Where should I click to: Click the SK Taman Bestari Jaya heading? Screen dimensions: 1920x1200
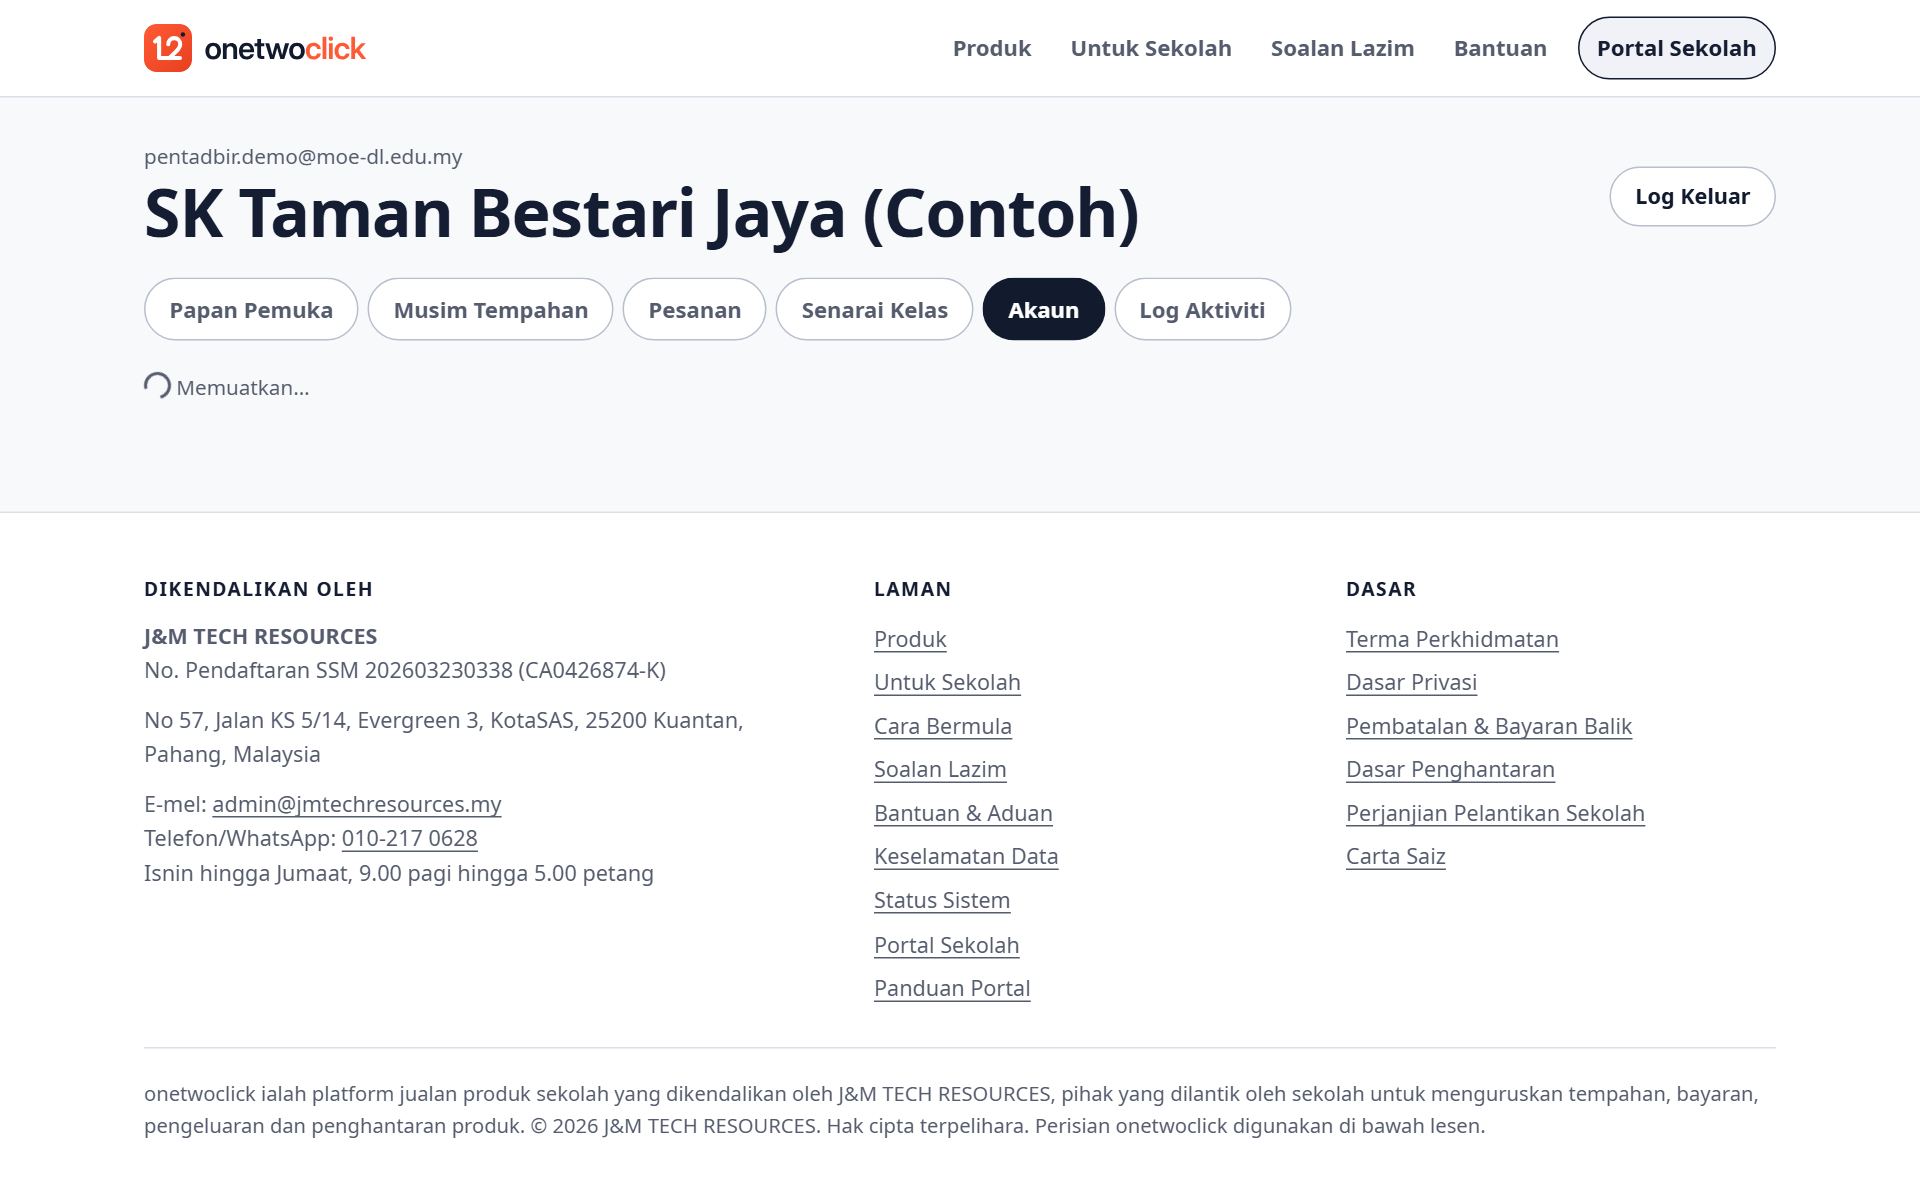(x=641, y=213)
